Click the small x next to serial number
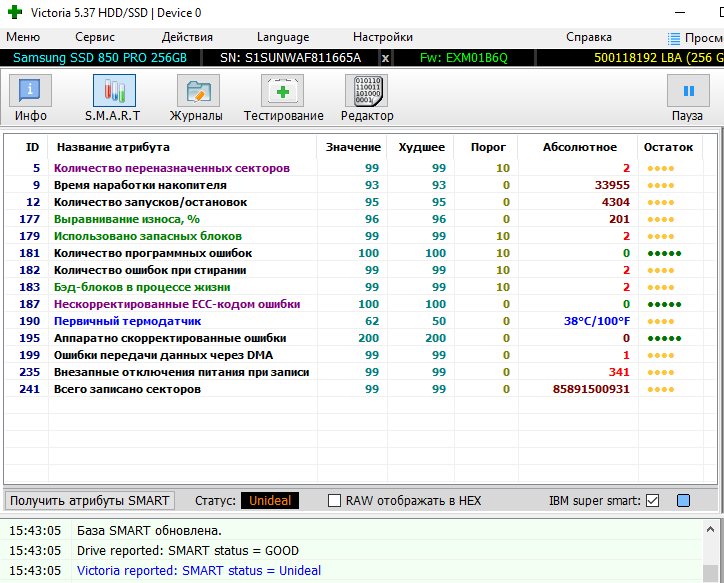Screen dimensions: 724x583 tap(386, 58)
